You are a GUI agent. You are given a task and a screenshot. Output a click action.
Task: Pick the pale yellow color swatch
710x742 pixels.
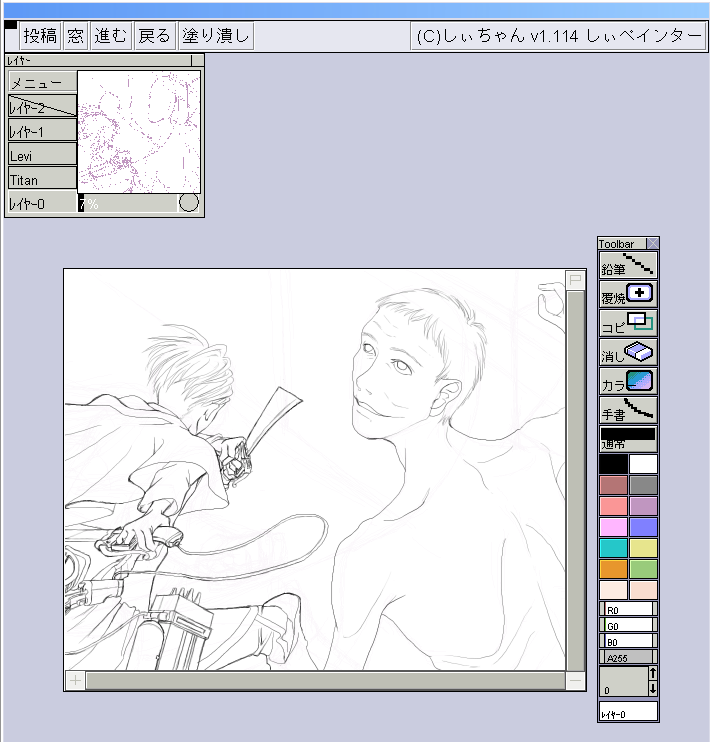[x=643, y=548]
